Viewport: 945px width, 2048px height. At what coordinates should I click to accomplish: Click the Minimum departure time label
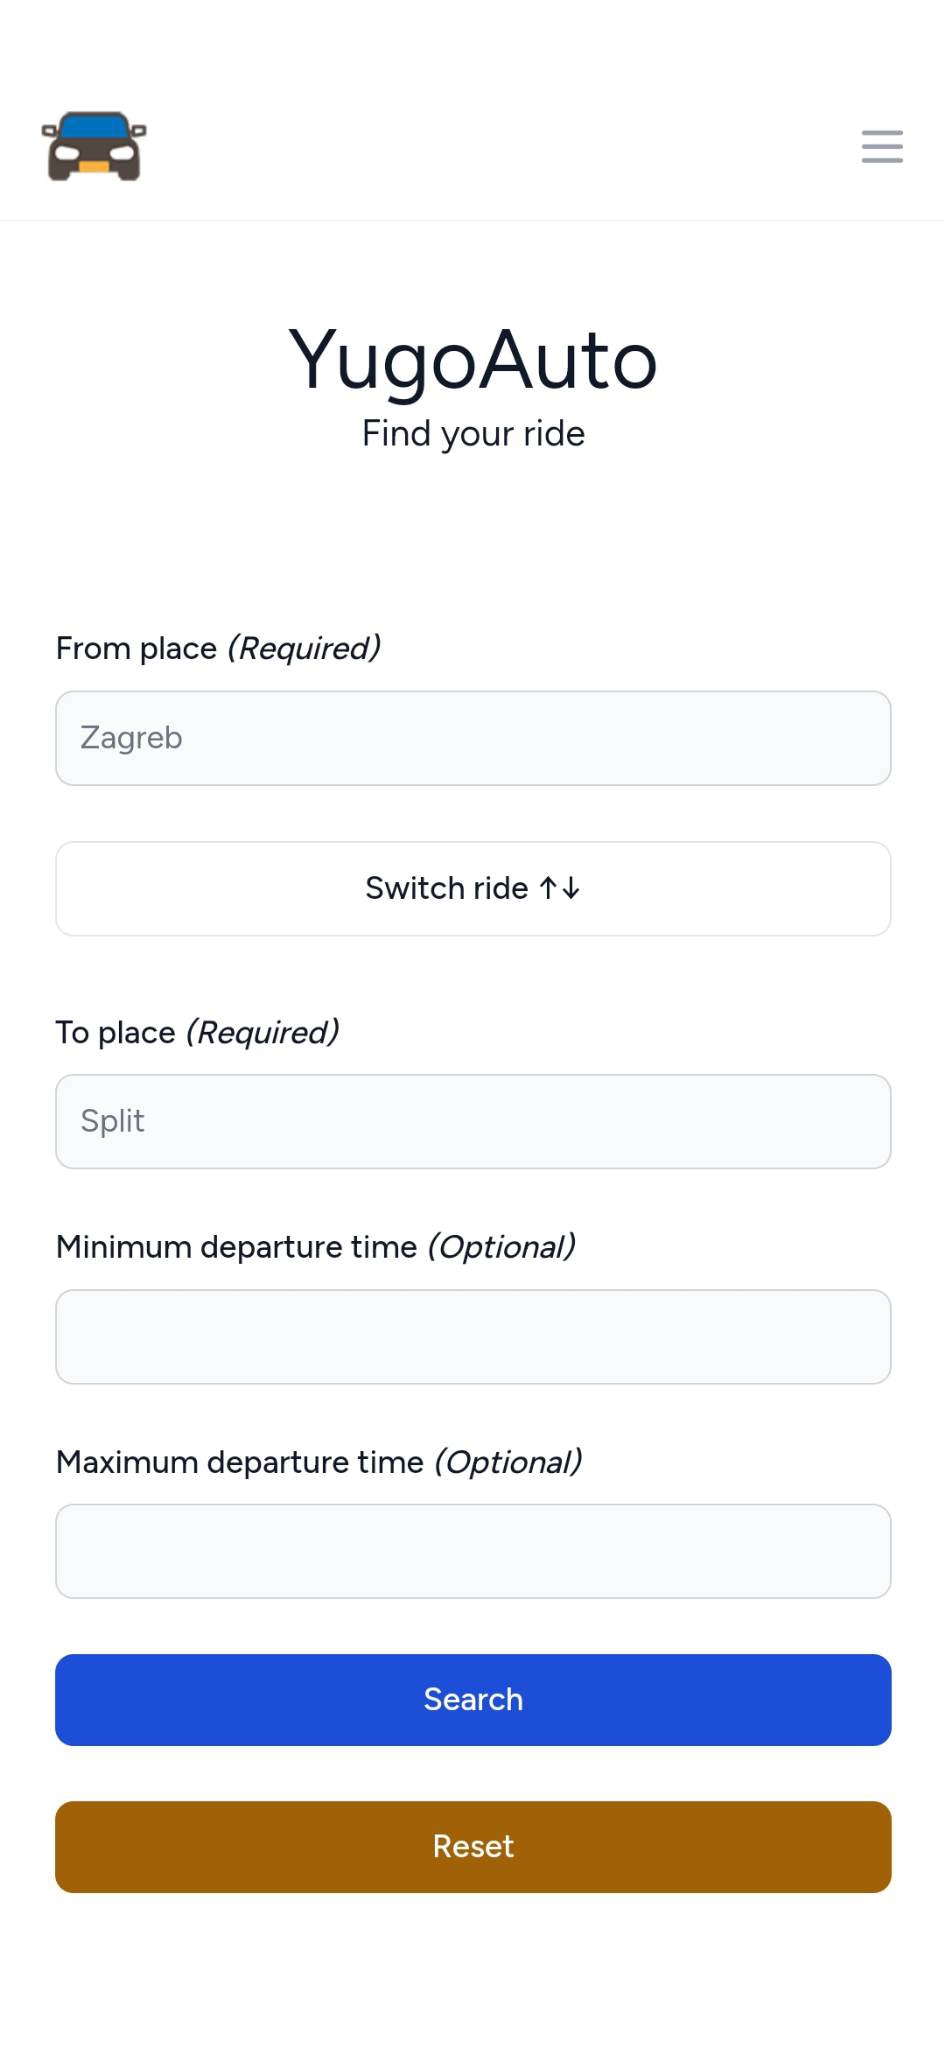236,1247
